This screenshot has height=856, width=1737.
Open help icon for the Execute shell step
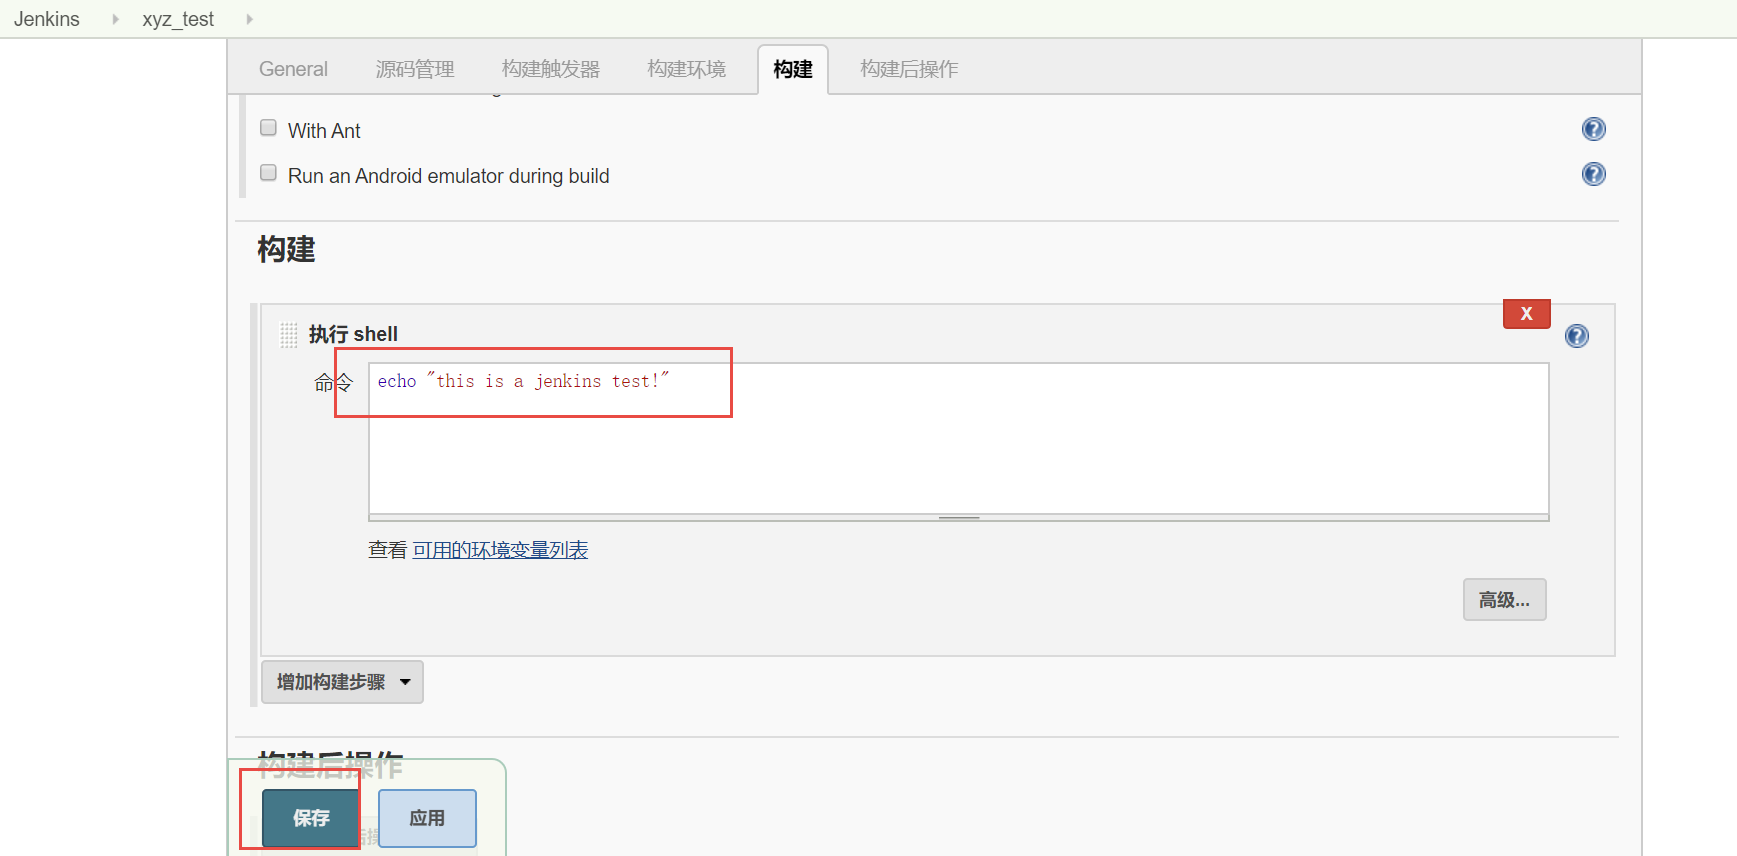click(x=1576, y=336)
